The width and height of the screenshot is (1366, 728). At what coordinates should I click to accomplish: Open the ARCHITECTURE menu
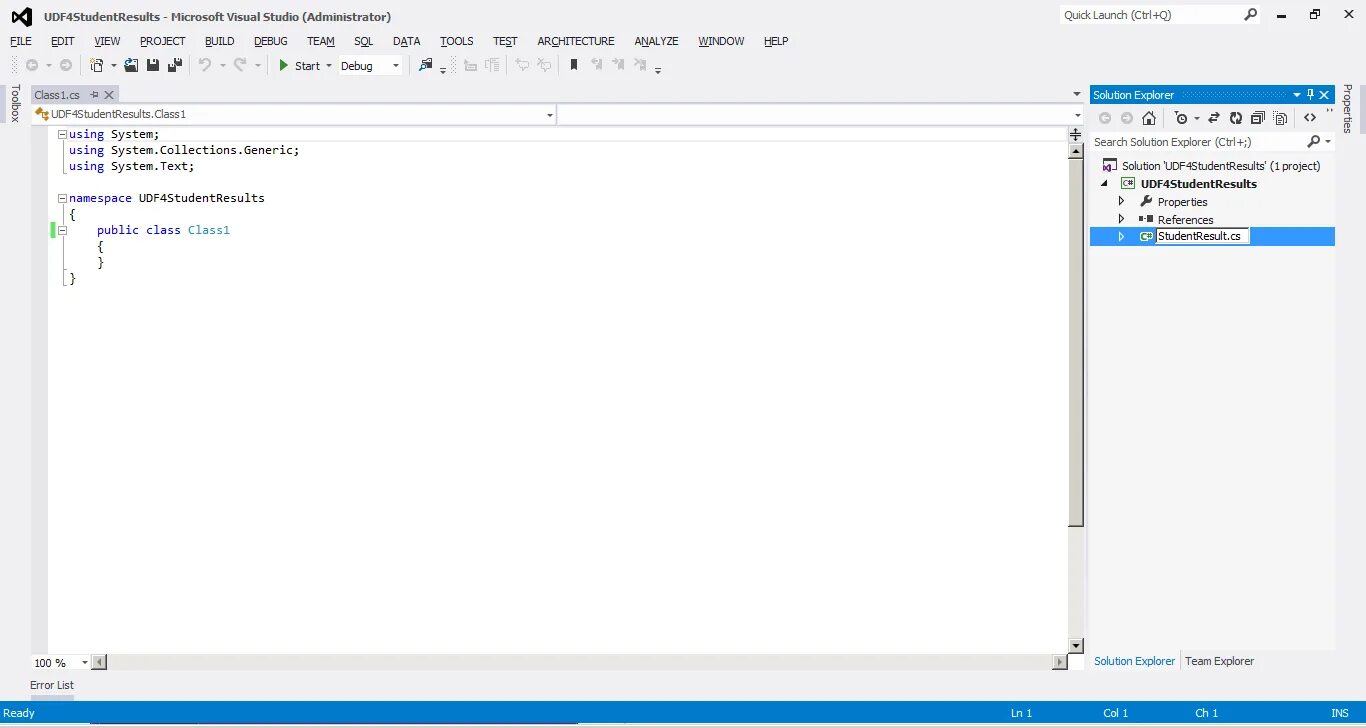click(x=576, y=41)
